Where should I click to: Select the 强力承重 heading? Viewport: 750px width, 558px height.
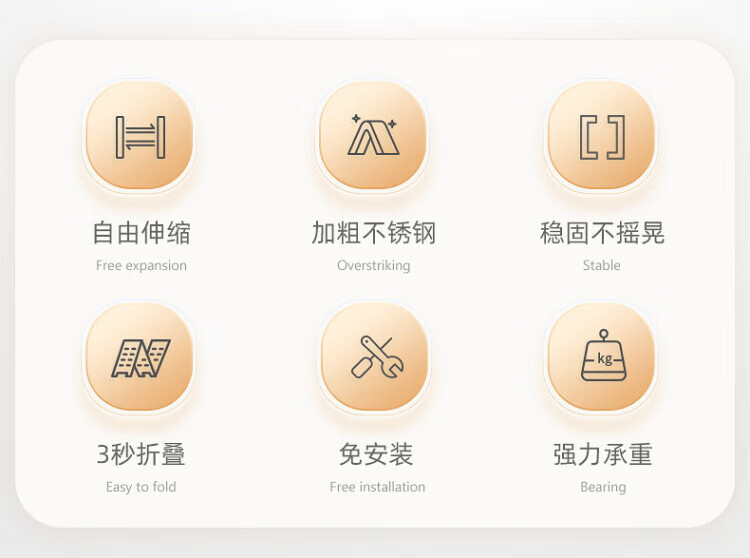click(x=603, y=454)
